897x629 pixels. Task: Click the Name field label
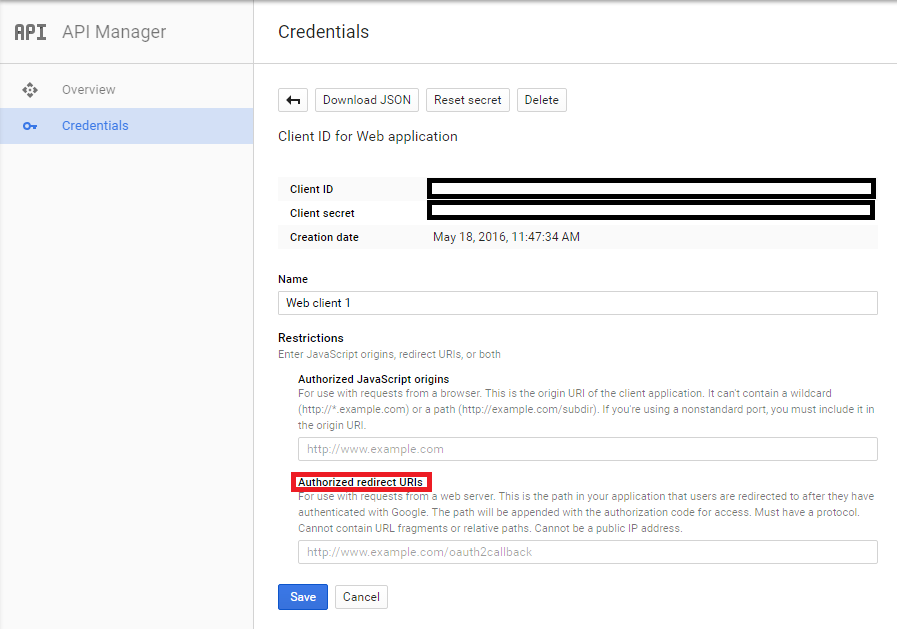pyautogui.click(x=293, y=279)
